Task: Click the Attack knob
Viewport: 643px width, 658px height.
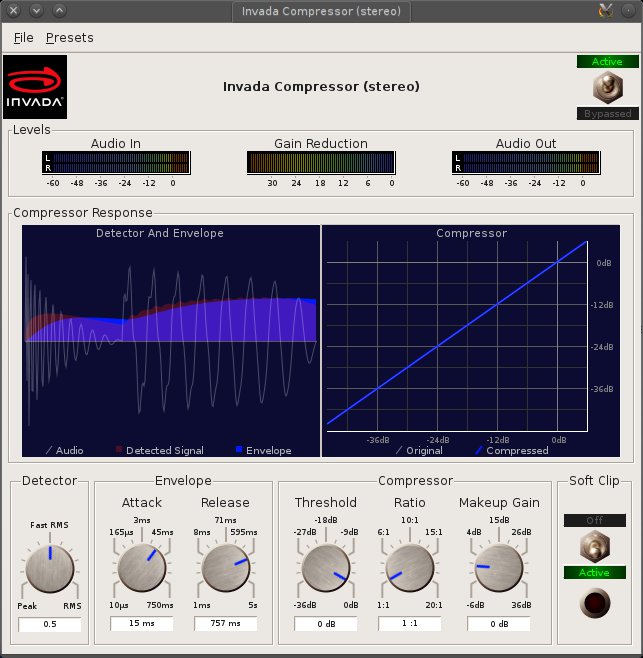Action: 142,568
